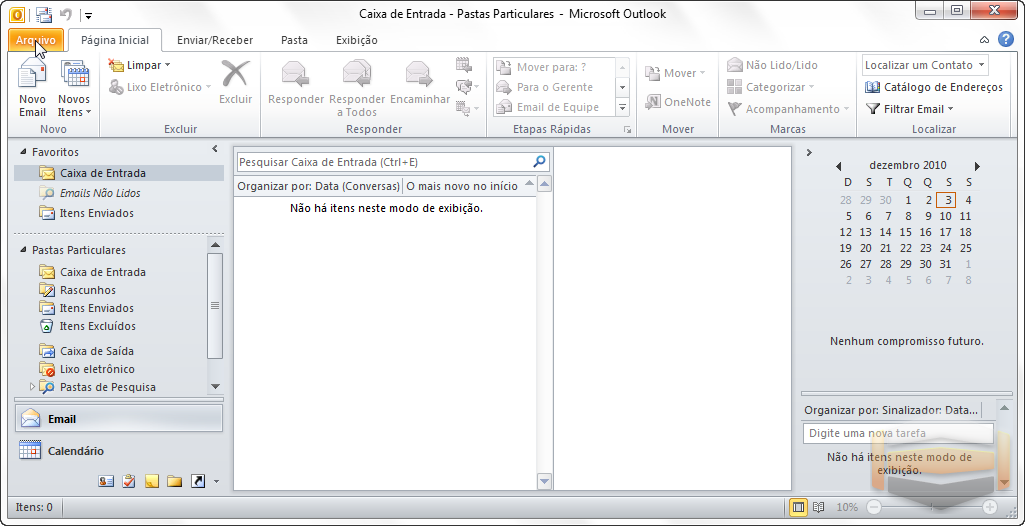Open the Filtrar Email dropdown
The height and width of the screenshot is (526, 1025).
pos(910,109)
